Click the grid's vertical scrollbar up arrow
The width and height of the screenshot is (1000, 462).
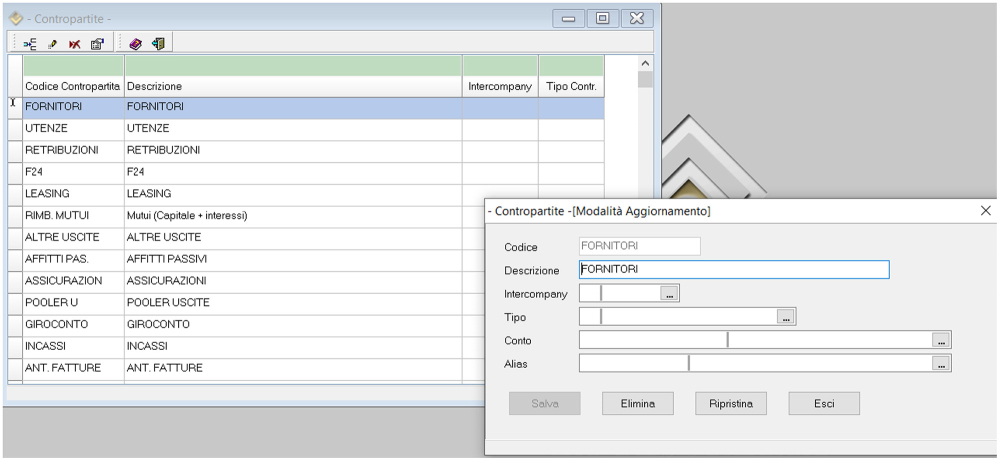(x=645, y=63)
